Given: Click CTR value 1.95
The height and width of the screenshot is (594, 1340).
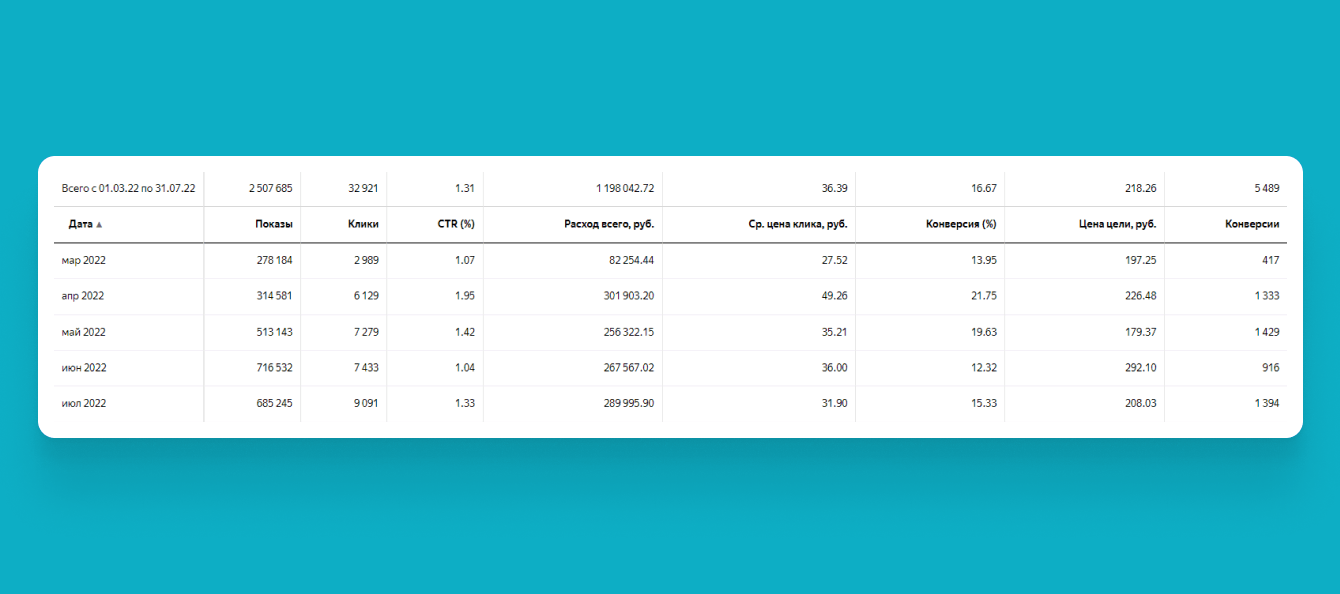Looking at the screenshot, I should (x=465, y=296).
